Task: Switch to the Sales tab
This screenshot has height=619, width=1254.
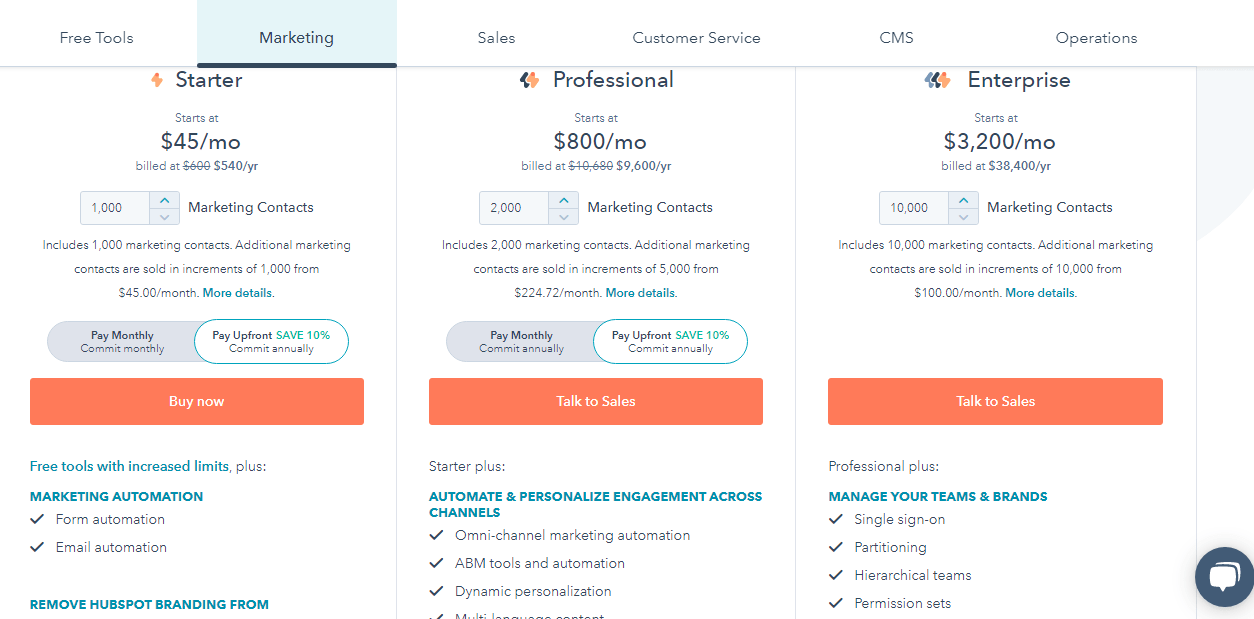Action: (496, 38)
